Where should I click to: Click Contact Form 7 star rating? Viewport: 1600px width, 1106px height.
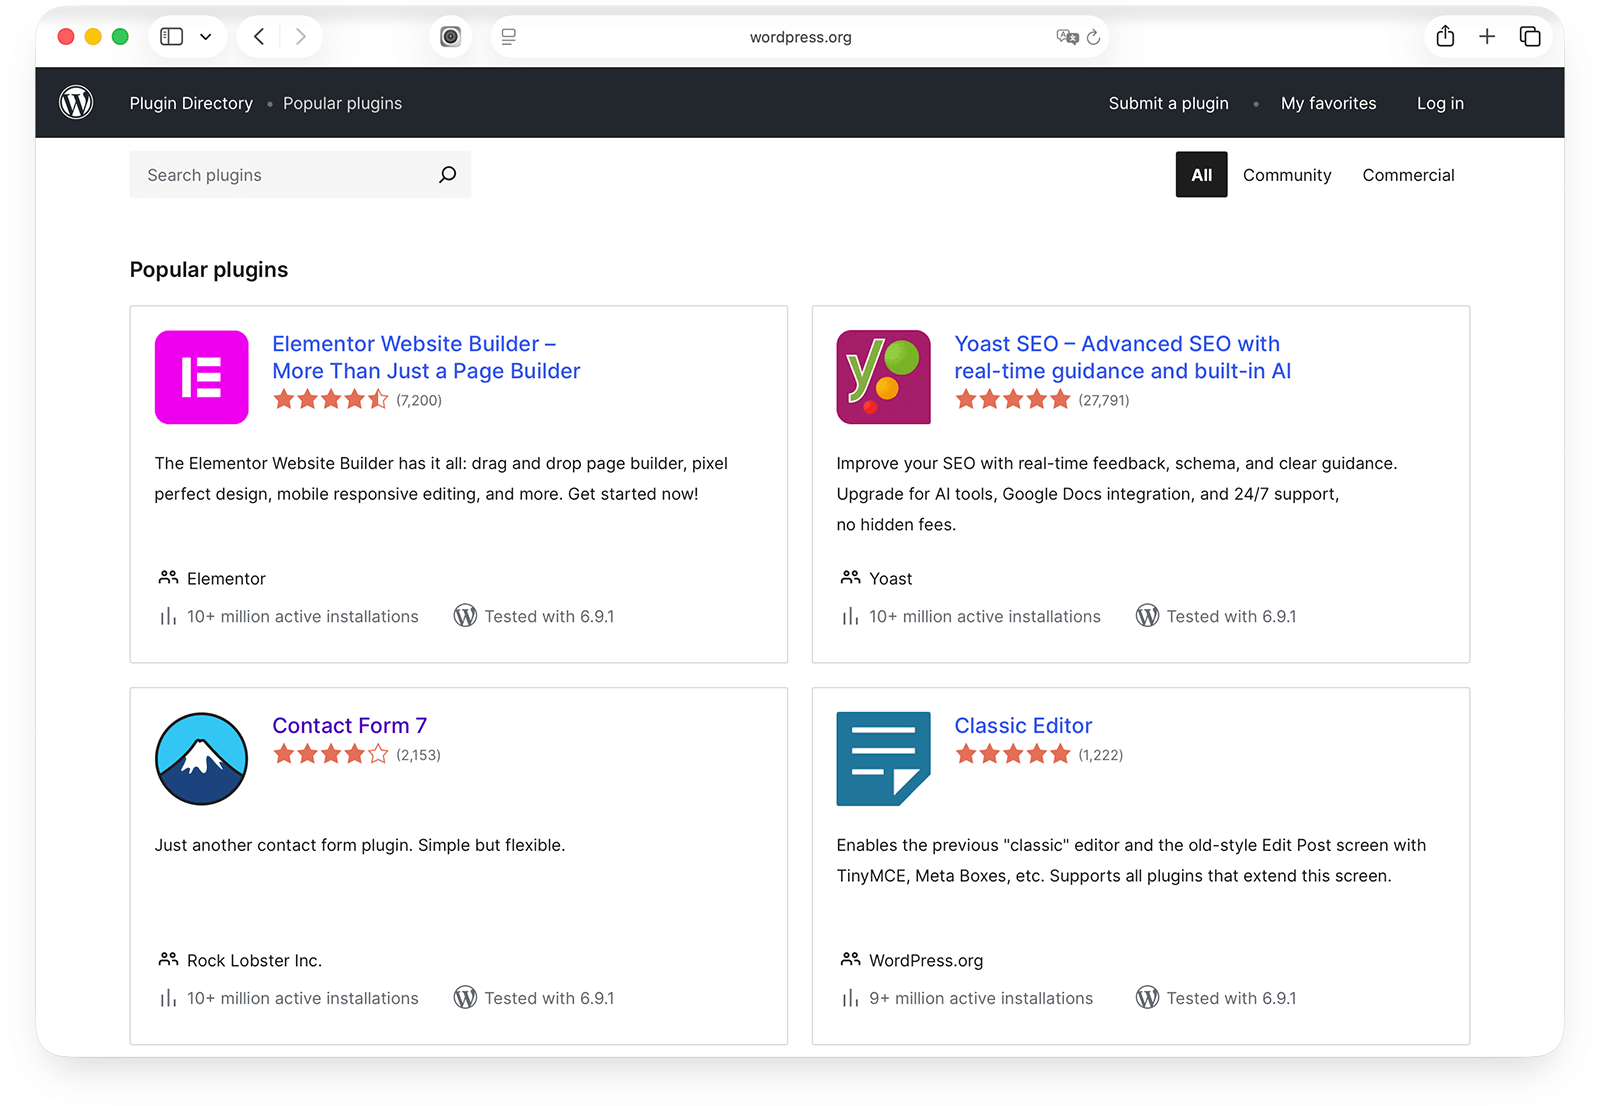[331, 754]
